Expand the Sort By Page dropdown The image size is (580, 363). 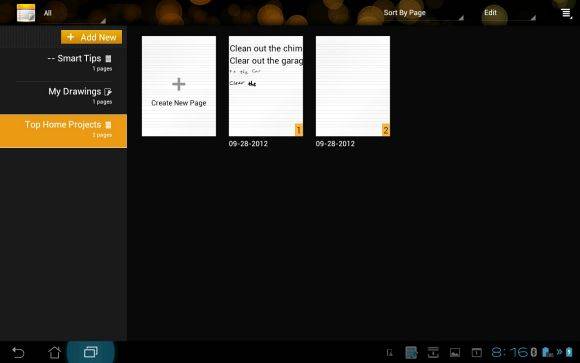click(x=423, y=13)
